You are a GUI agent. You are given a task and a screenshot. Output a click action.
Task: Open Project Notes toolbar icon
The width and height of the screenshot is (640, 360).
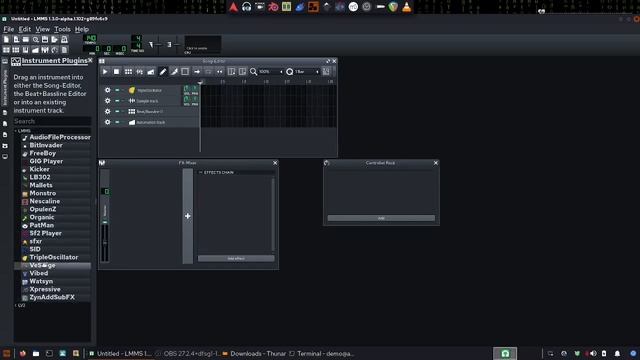coord(64,50)
